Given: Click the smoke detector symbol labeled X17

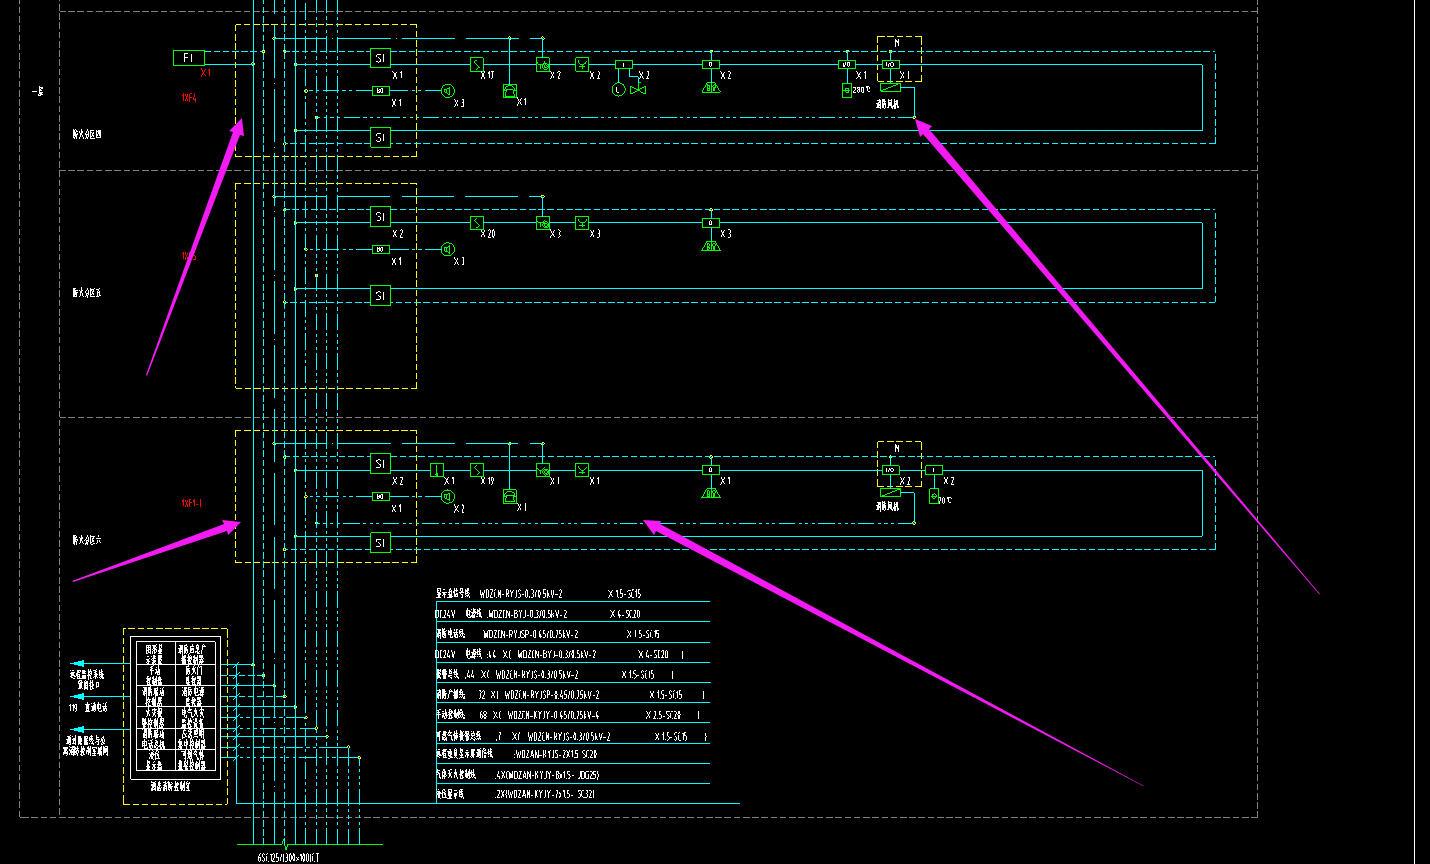Looking at the screenshot, I should (x=477, y=64).
